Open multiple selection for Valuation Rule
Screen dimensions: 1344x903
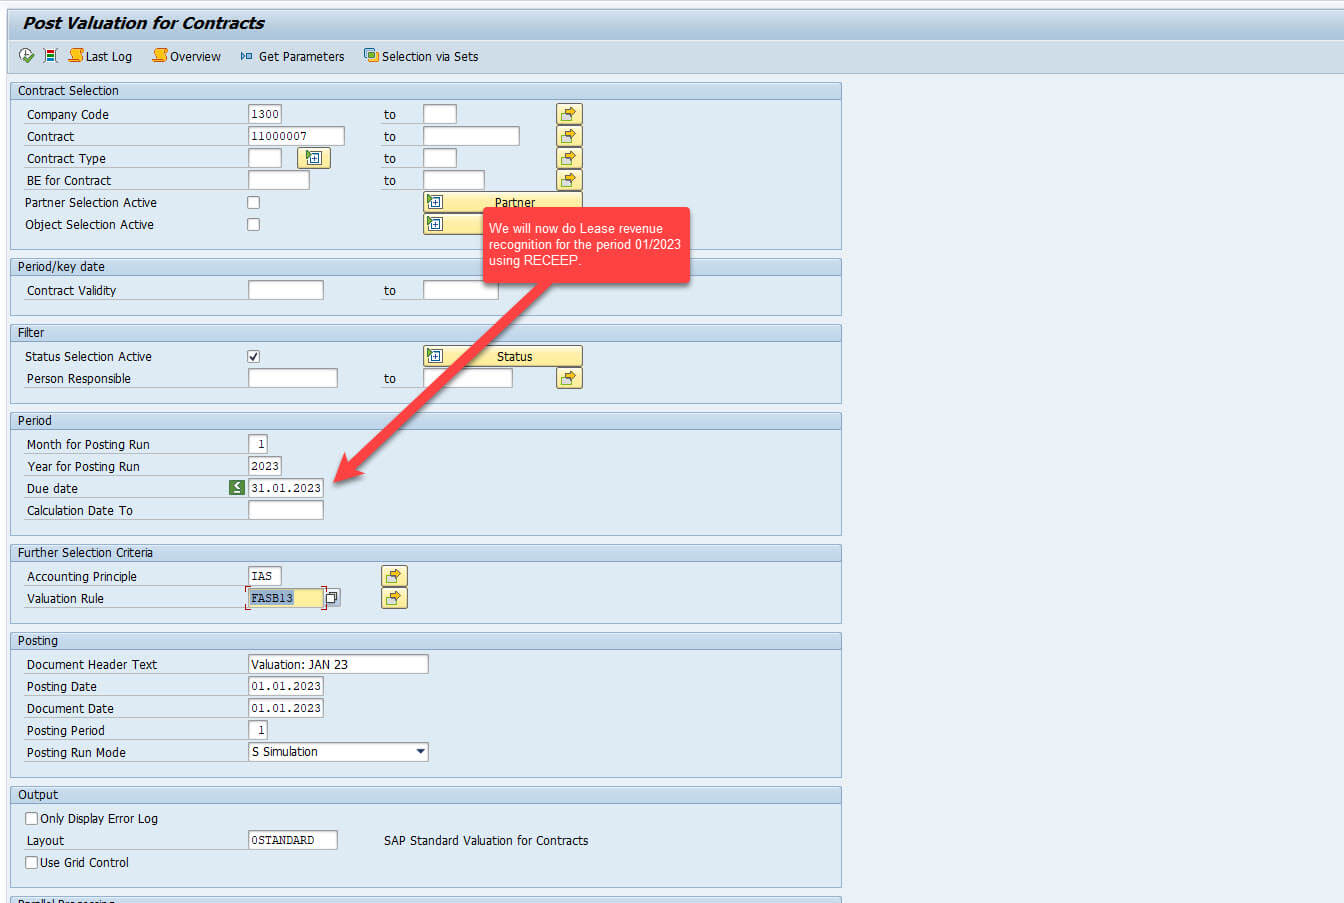[x=394, y=598]
